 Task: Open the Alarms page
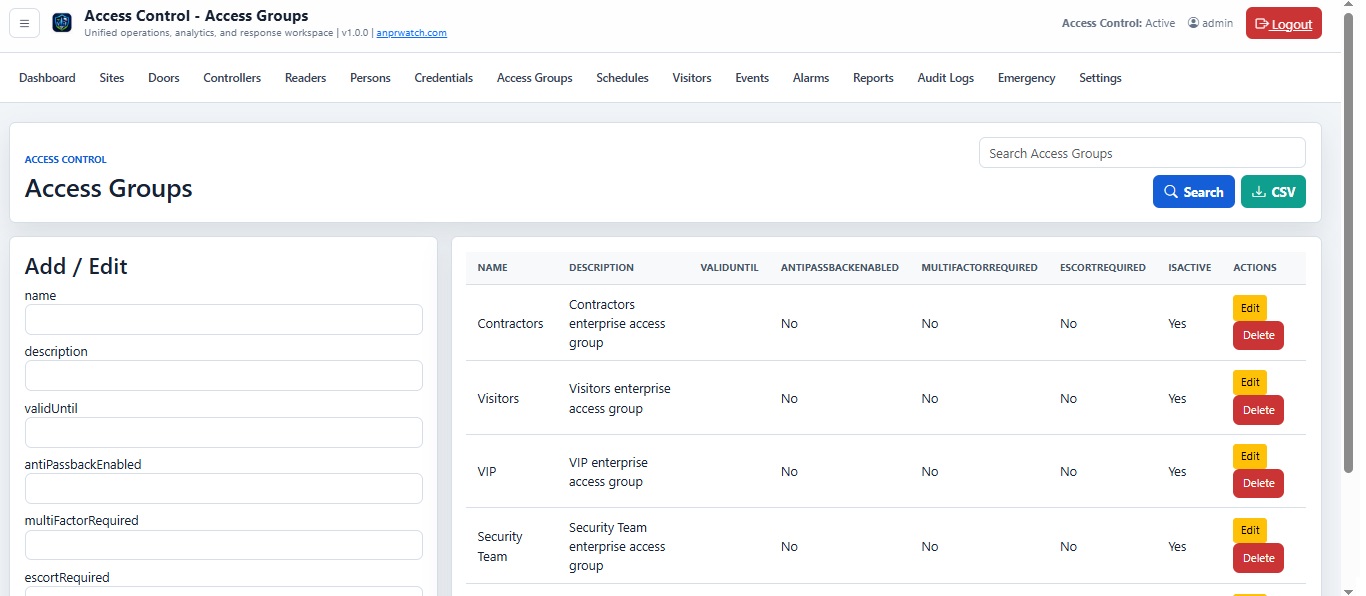(811, 78)
